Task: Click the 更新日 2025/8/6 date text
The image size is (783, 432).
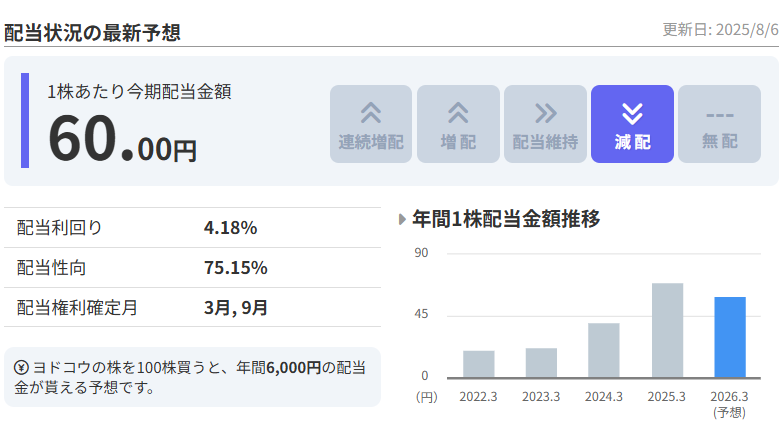Action: click(720, 30)
